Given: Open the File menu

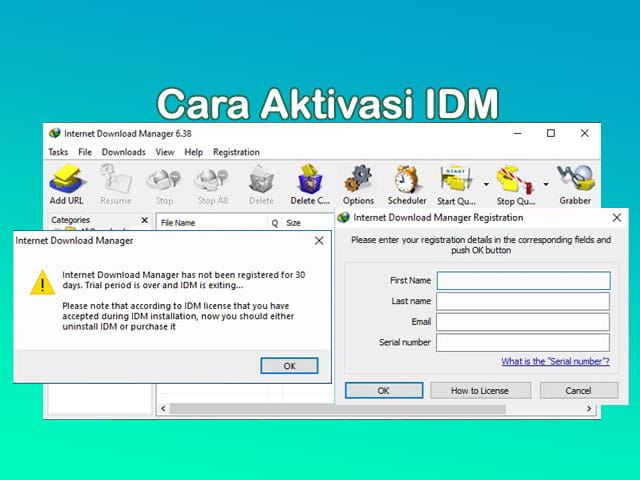Looking at the screenshot, I should tap(85, 152).
